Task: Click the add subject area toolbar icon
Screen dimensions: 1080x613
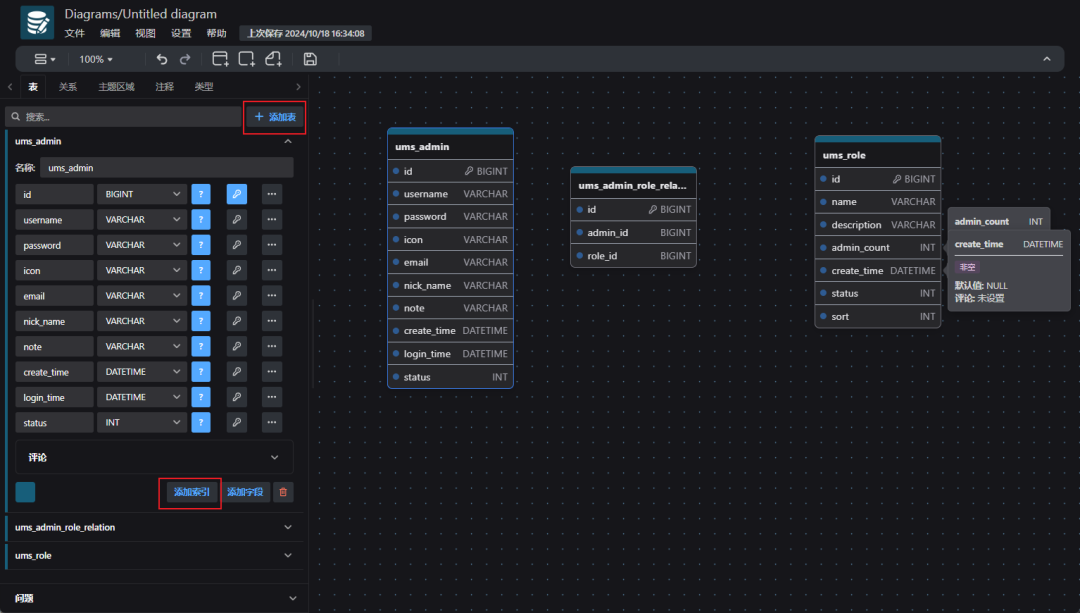Action: pyautogui.click(x=247, y=59)
